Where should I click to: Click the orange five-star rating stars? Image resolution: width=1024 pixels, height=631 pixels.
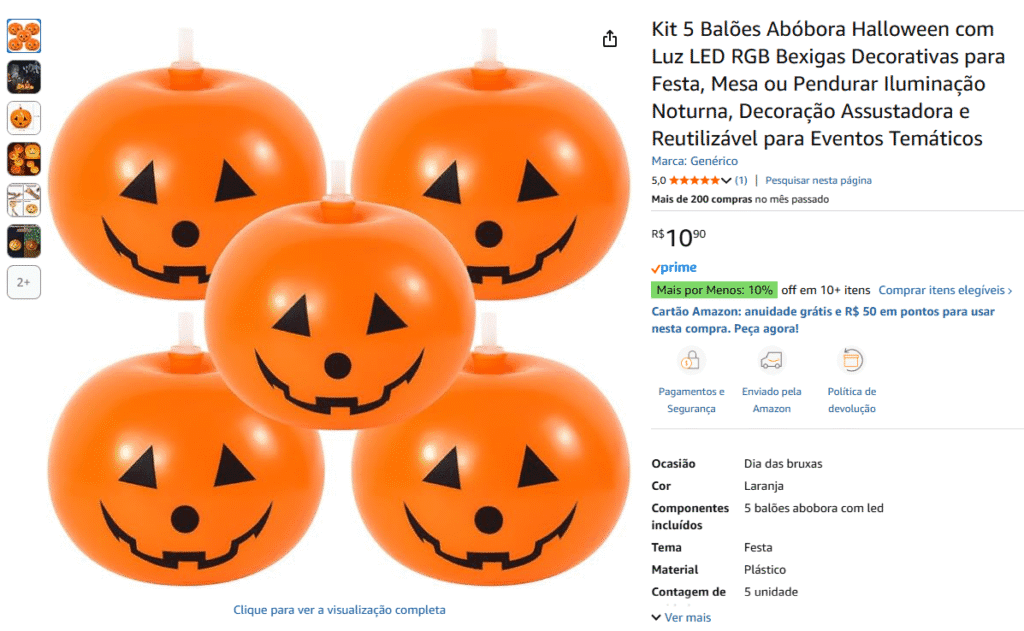click(x=694, y=179)
